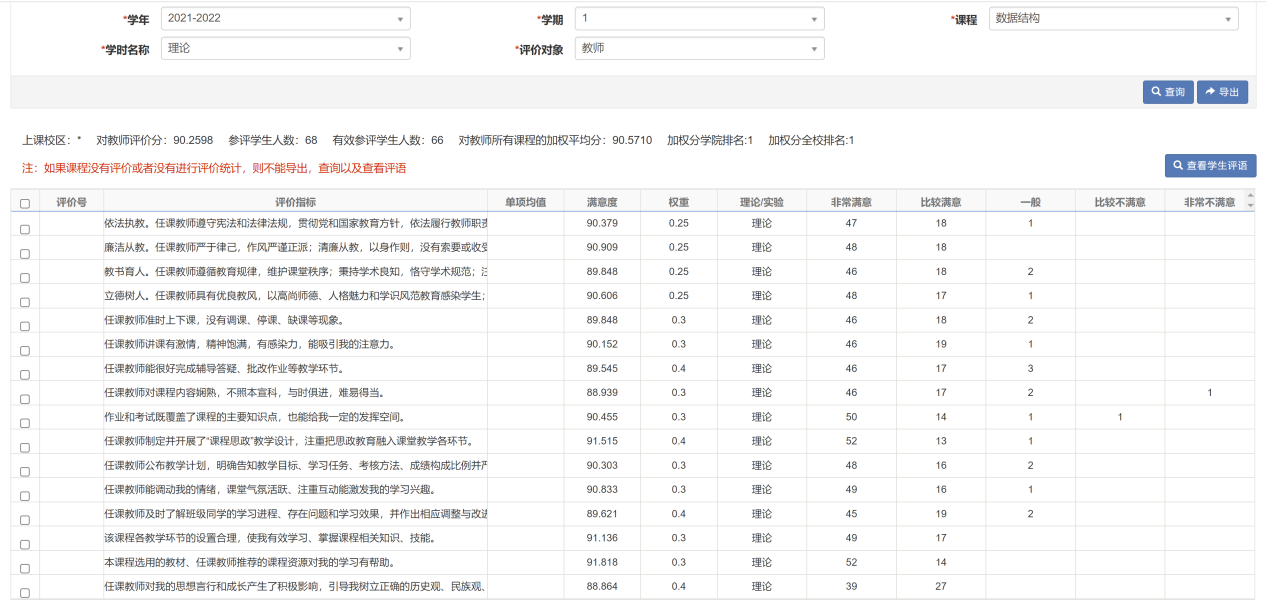Select satisfaction value 91.515

point(602,441)
